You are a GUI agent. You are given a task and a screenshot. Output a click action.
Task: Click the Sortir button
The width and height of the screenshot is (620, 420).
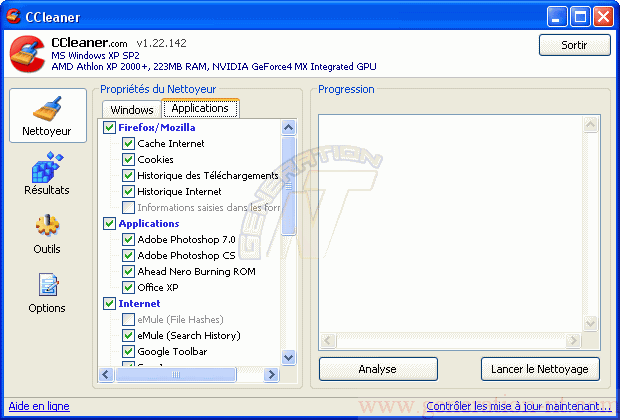click(x=575, y=45)
